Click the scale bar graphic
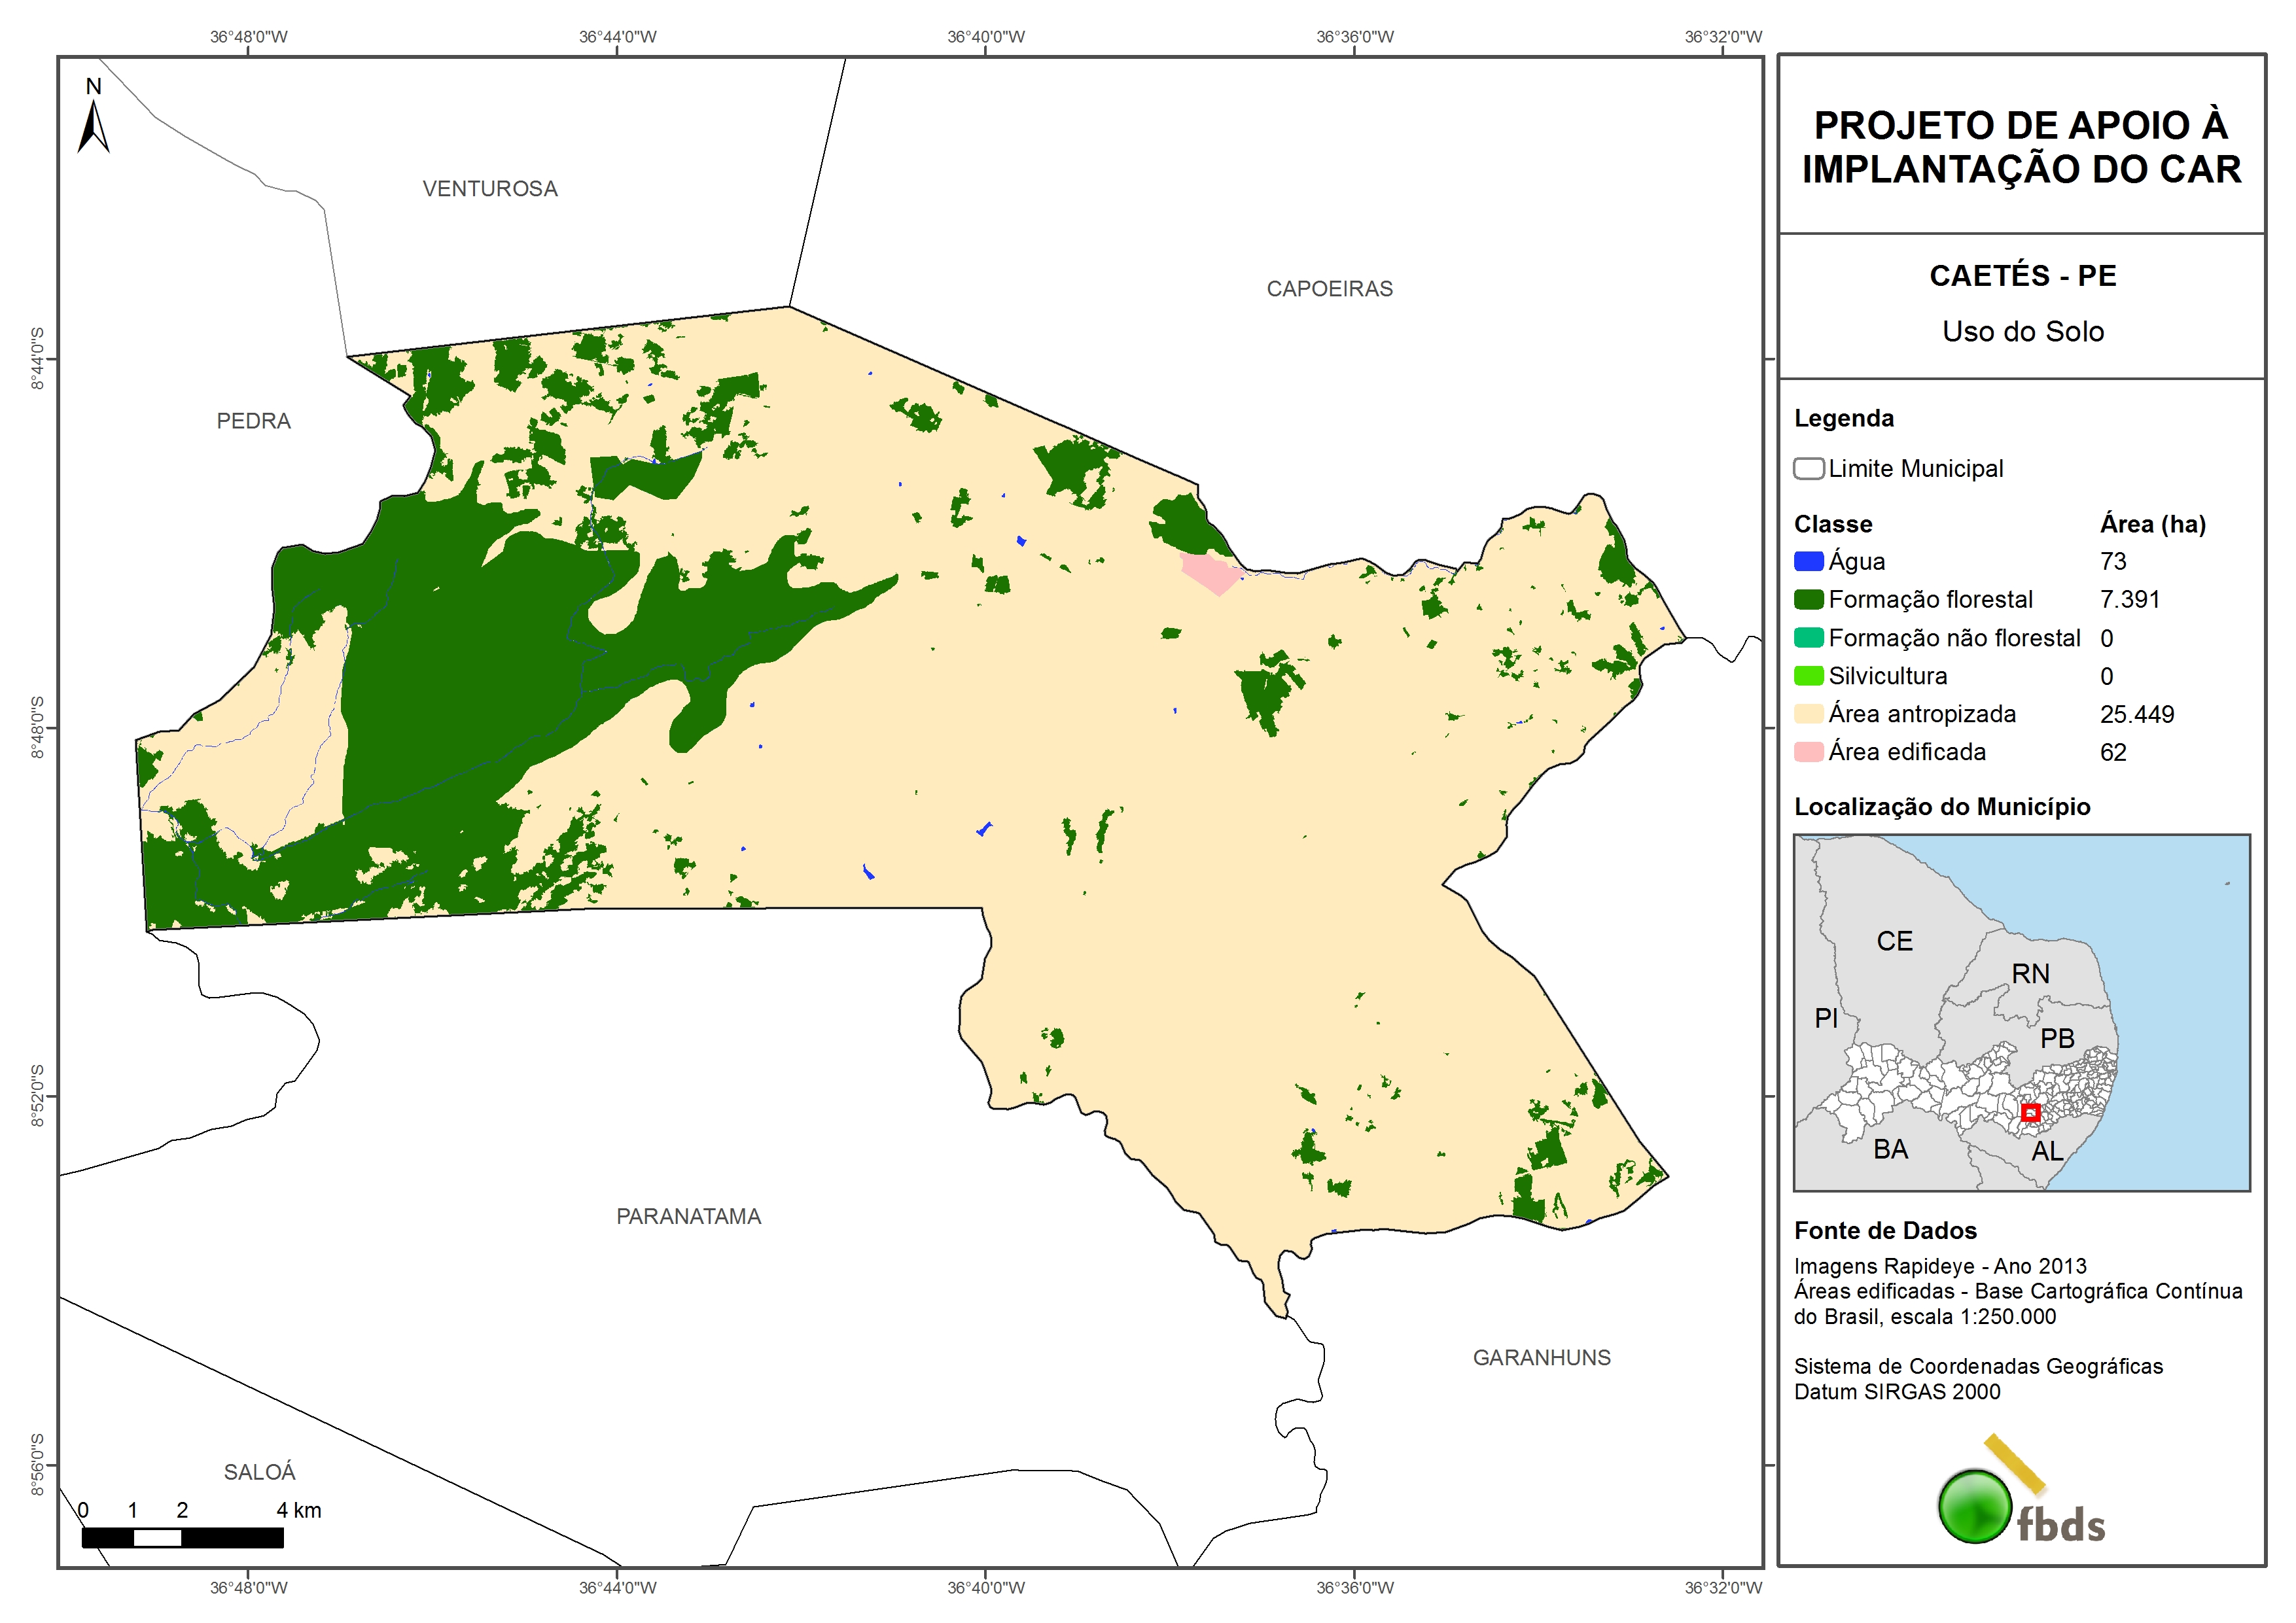The width and height of the screenshot is (2296, 1623). tap(182, 1537)
